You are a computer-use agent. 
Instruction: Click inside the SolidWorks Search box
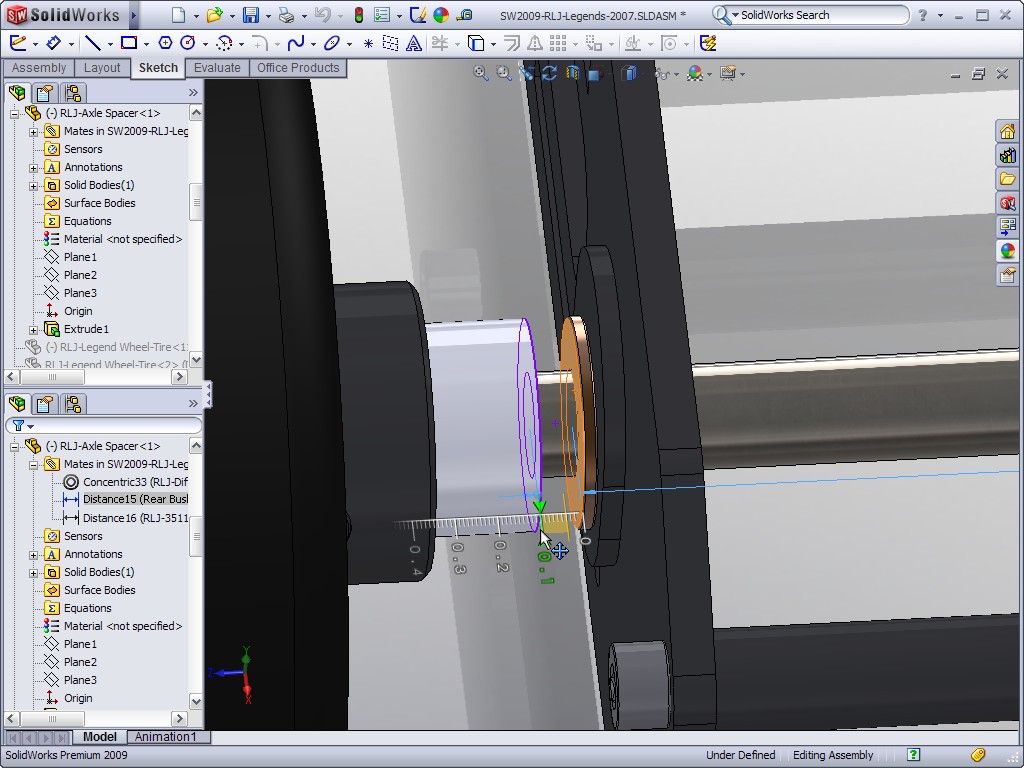pos(820,15)
